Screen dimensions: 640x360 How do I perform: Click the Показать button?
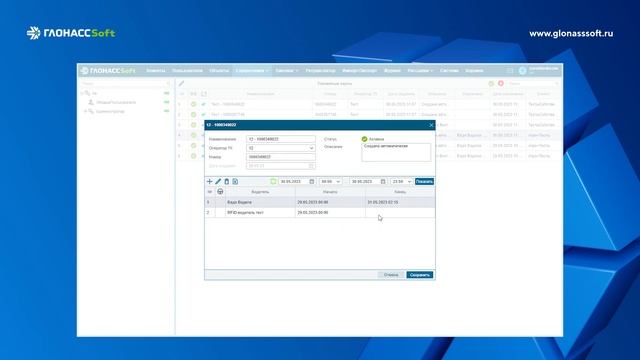(424, 181)
